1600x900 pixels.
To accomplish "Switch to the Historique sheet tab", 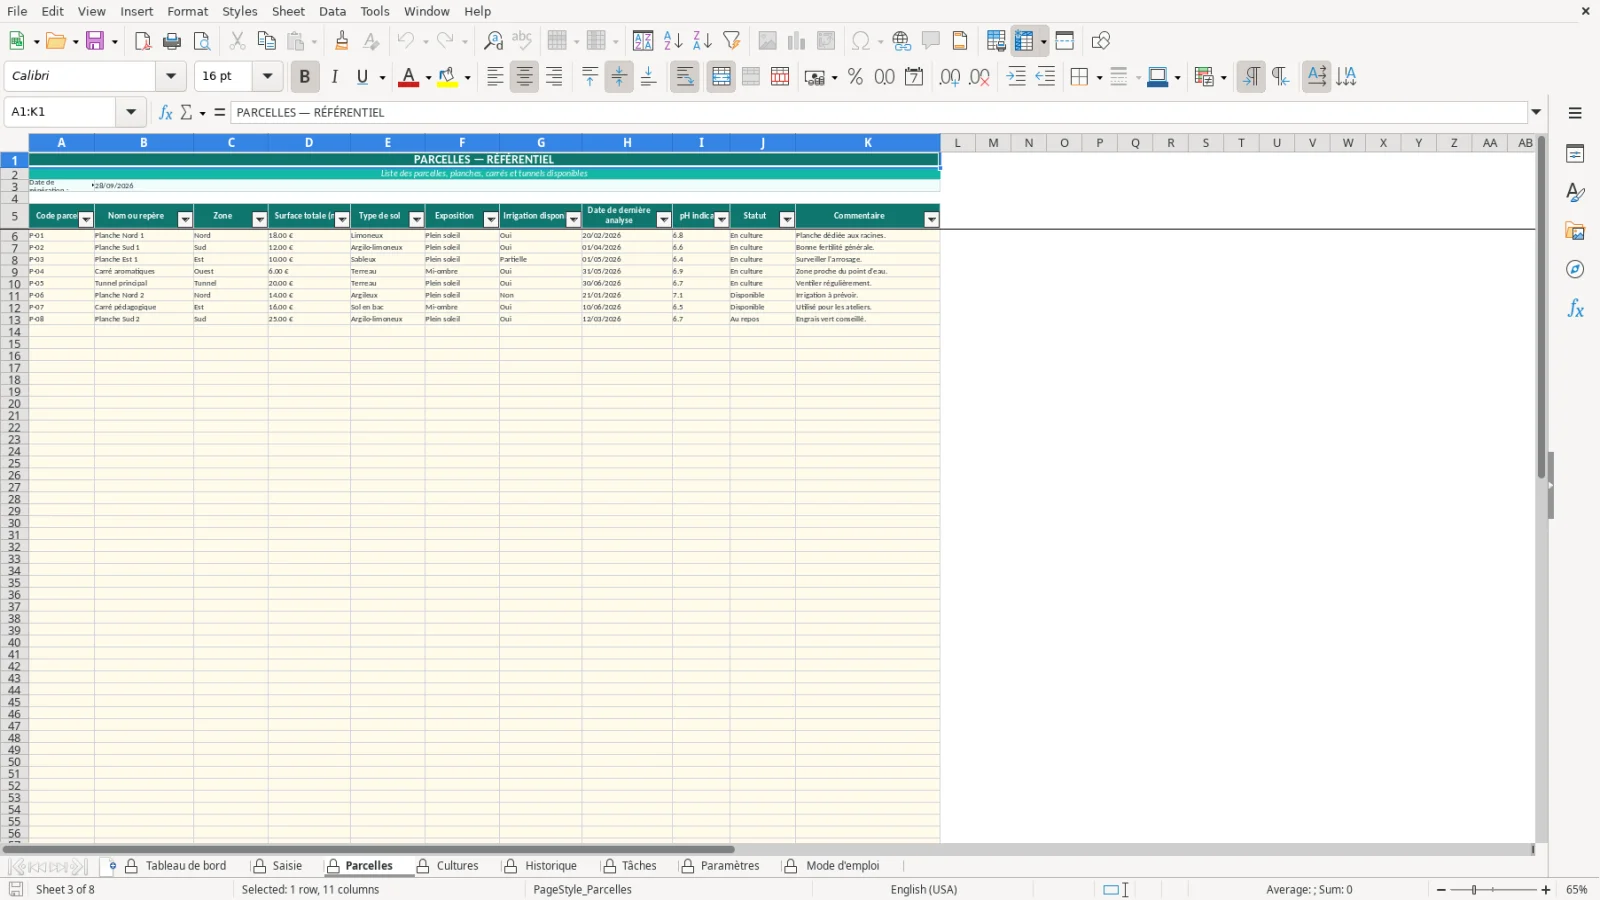I will click(x=550, y=866).
